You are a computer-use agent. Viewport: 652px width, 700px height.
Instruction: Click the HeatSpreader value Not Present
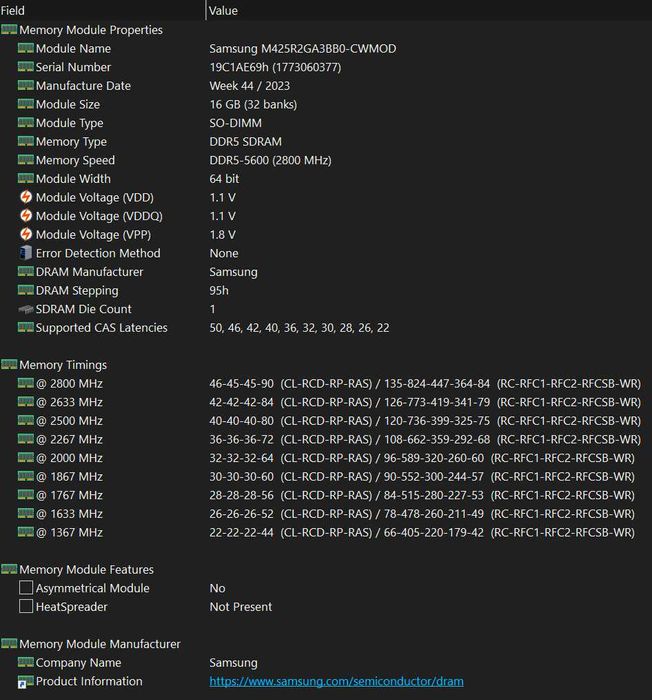[x=241, y=607]
